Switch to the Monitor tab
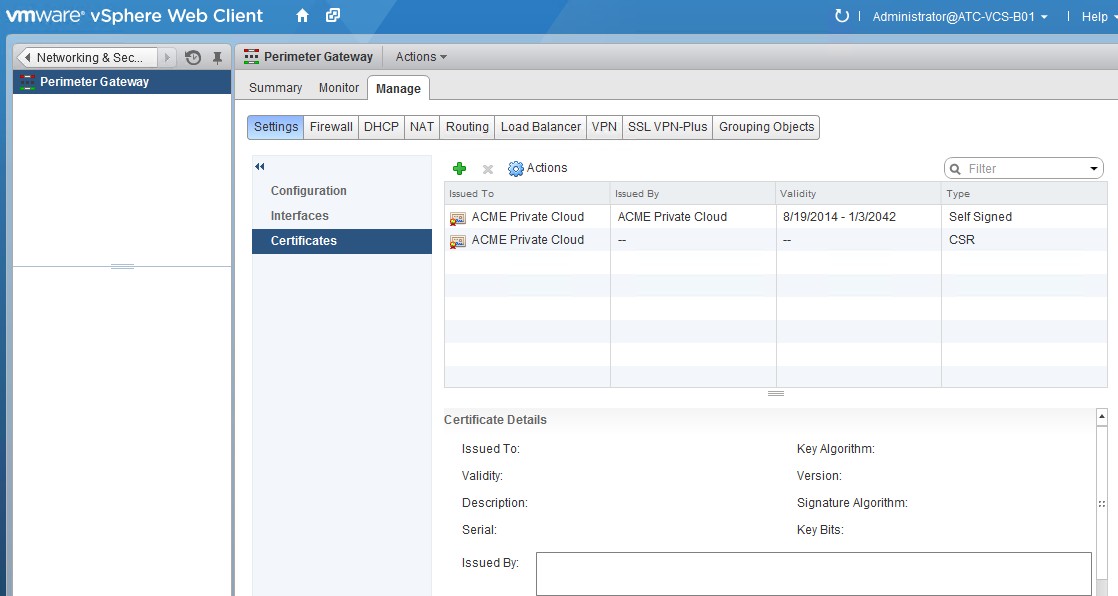Screen dimensions: 1118x596 (x=339, y=88)
